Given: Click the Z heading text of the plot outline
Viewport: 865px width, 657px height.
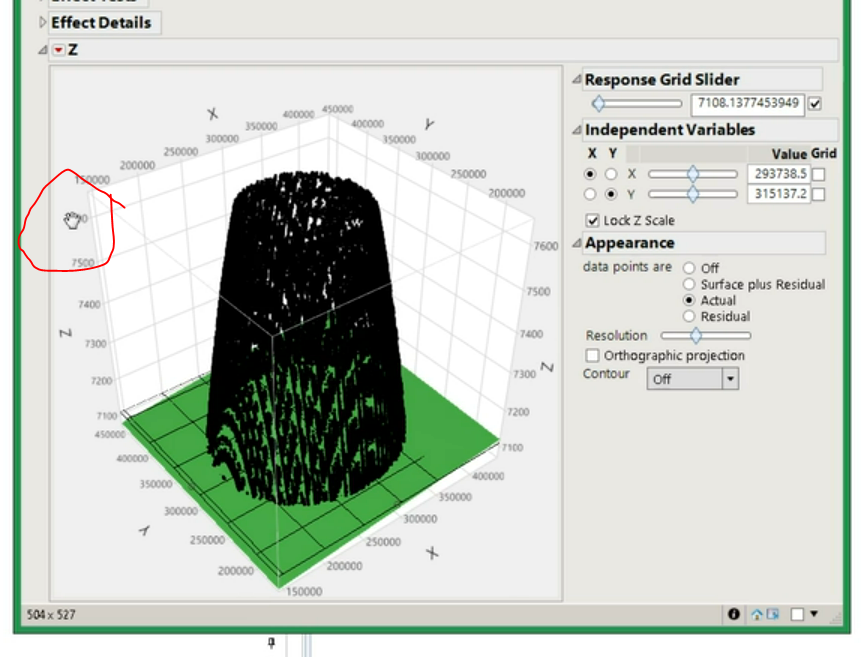Looking at the screenshot, I should 73,50.
